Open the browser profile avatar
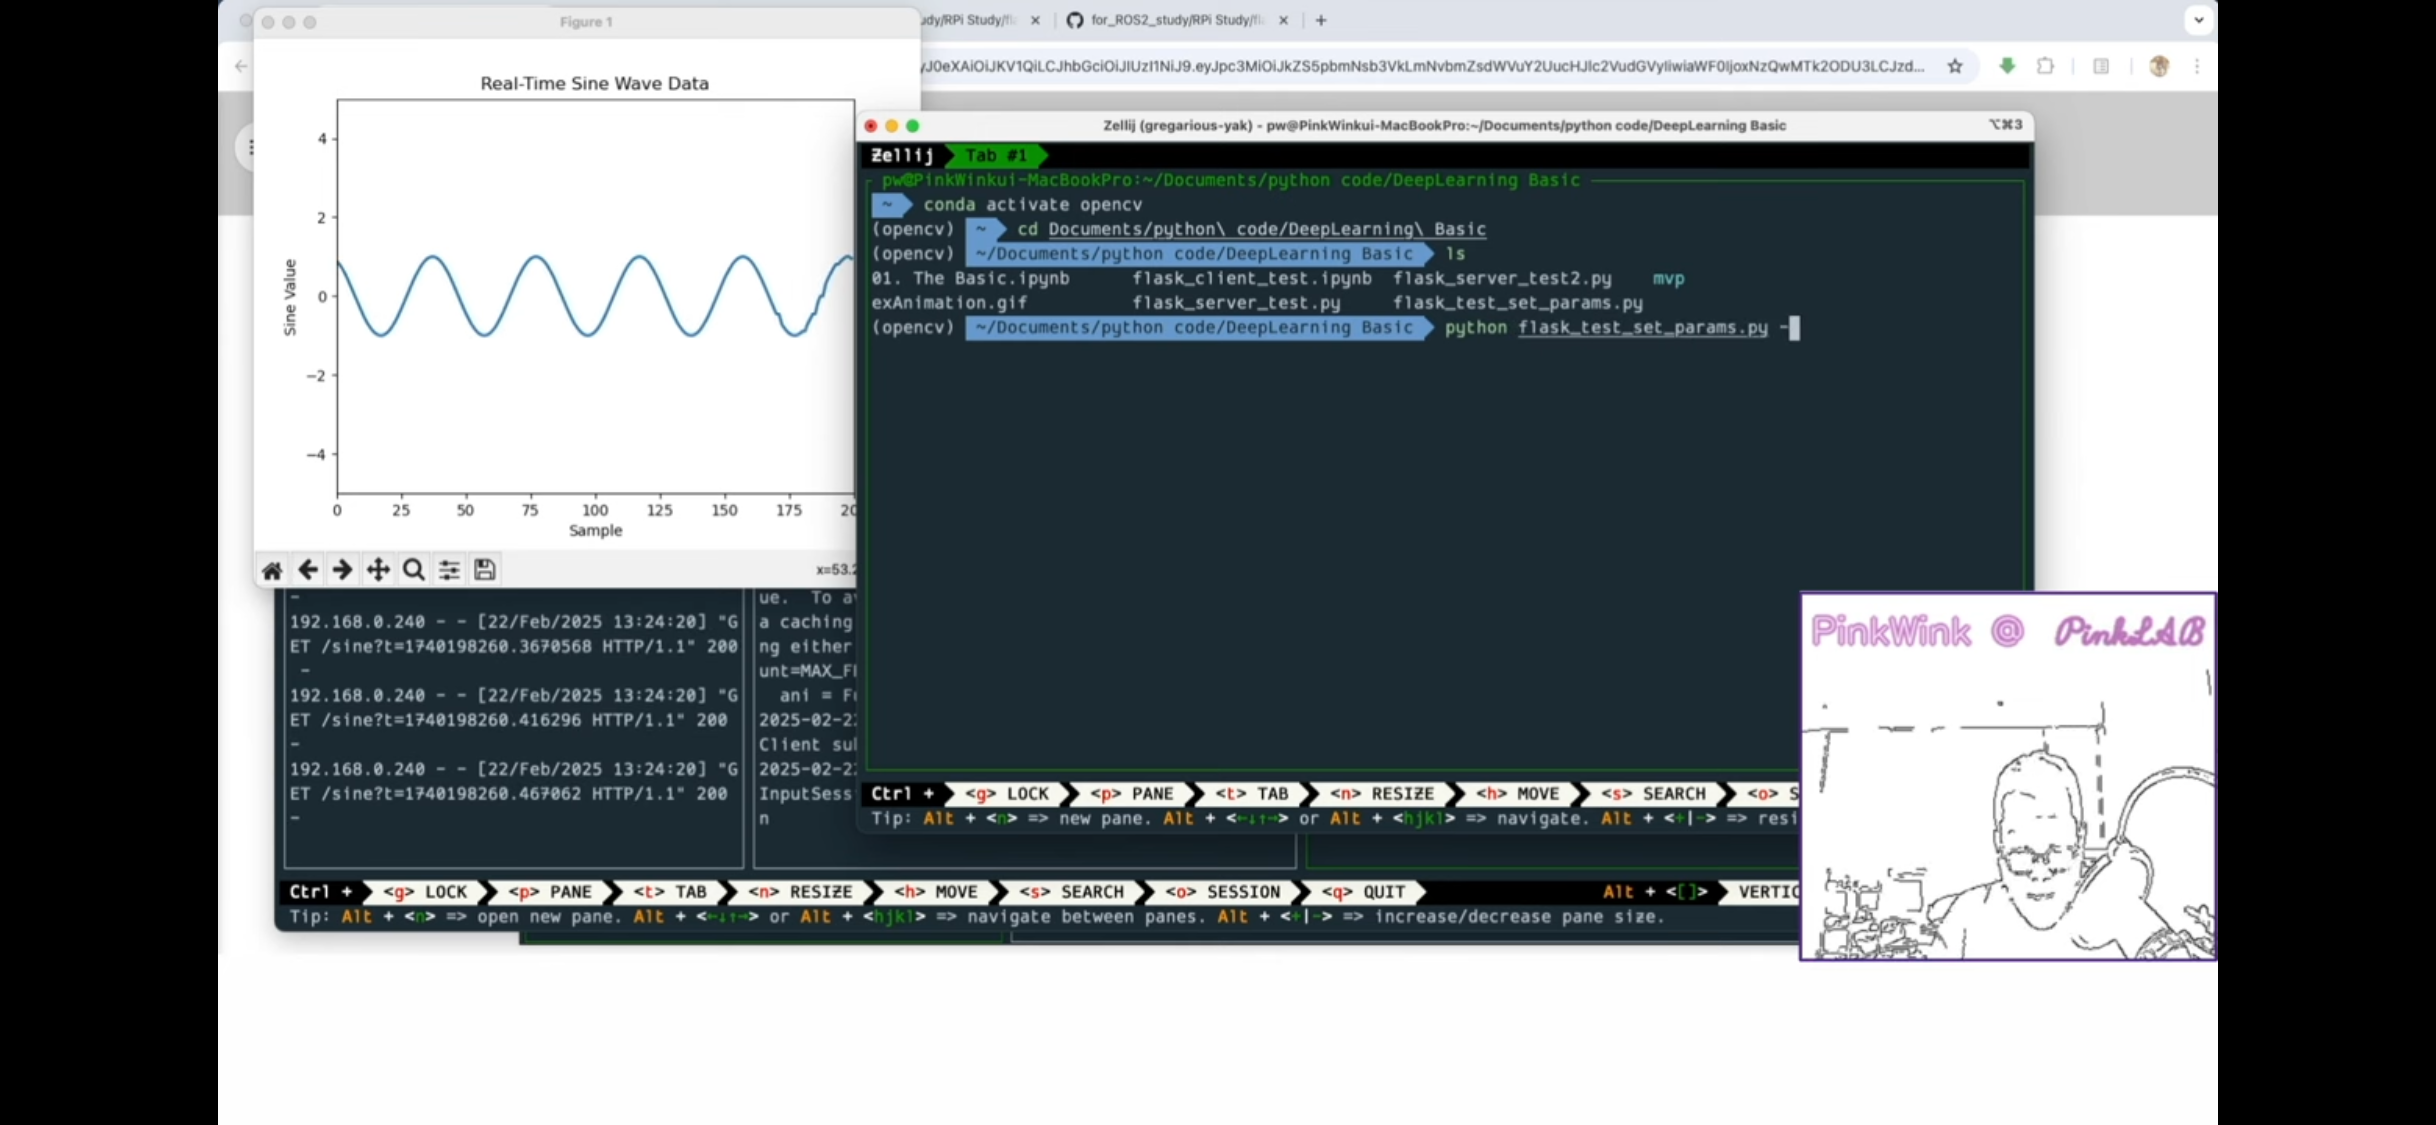Viewport: 2436px width, 1125px height. pos(2159,66)
